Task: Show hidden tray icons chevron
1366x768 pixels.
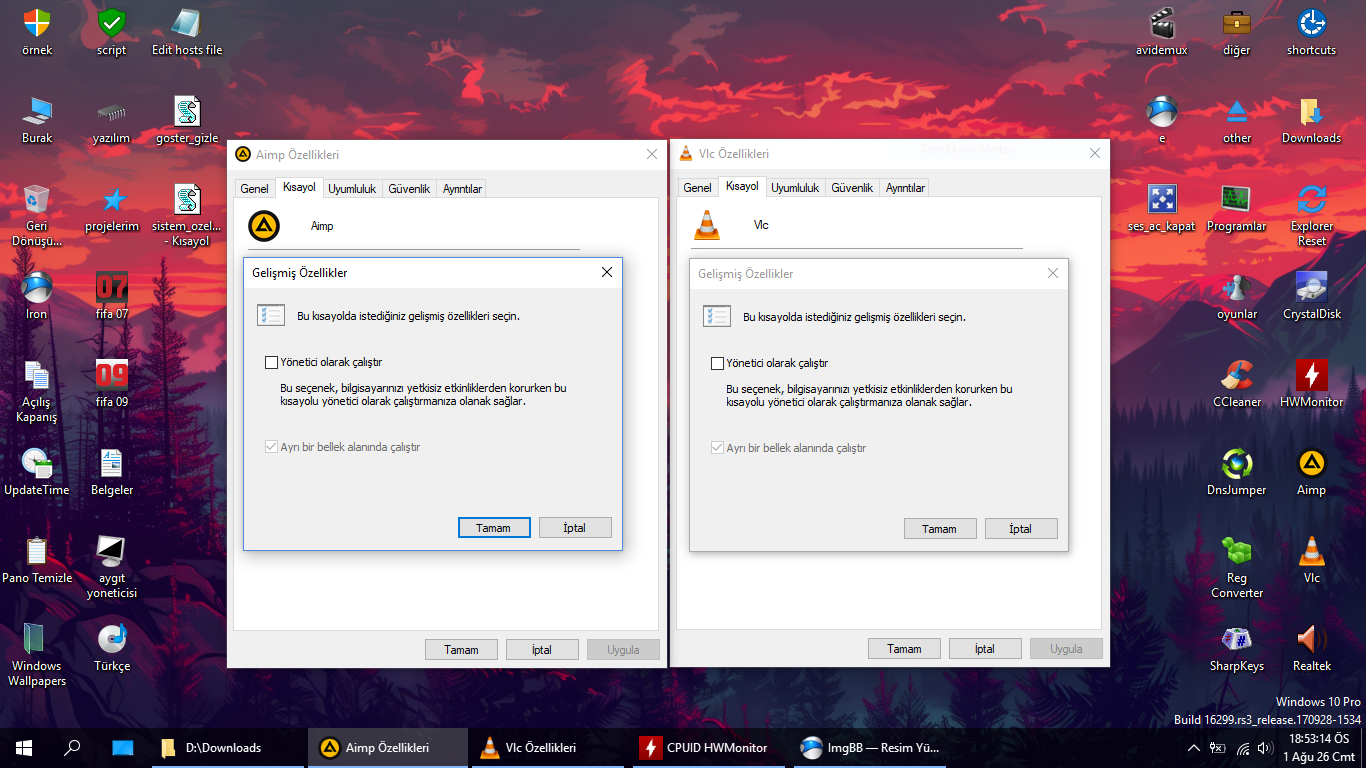Action: pos(1194,747)
